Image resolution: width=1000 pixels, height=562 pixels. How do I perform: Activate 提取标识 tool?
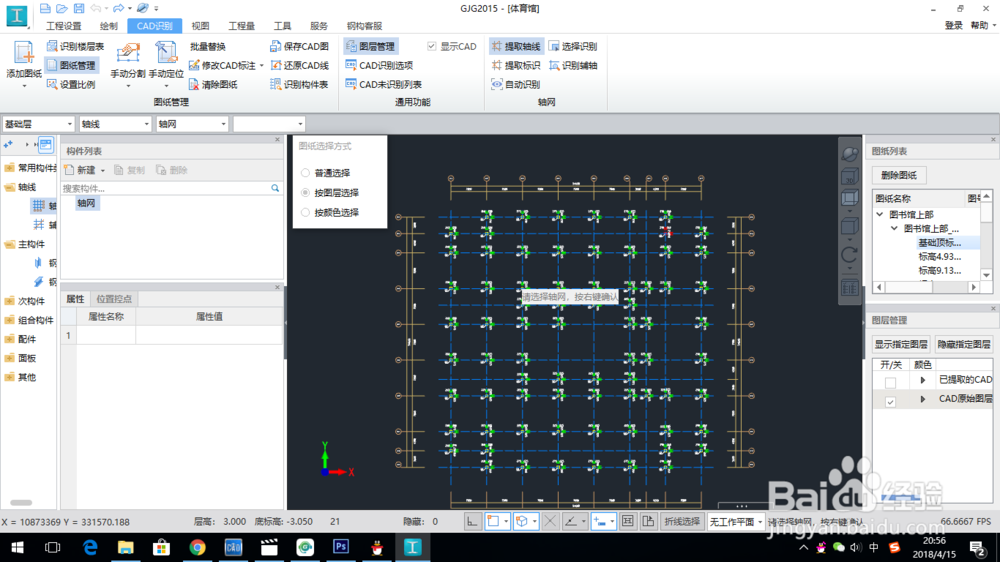516,65
